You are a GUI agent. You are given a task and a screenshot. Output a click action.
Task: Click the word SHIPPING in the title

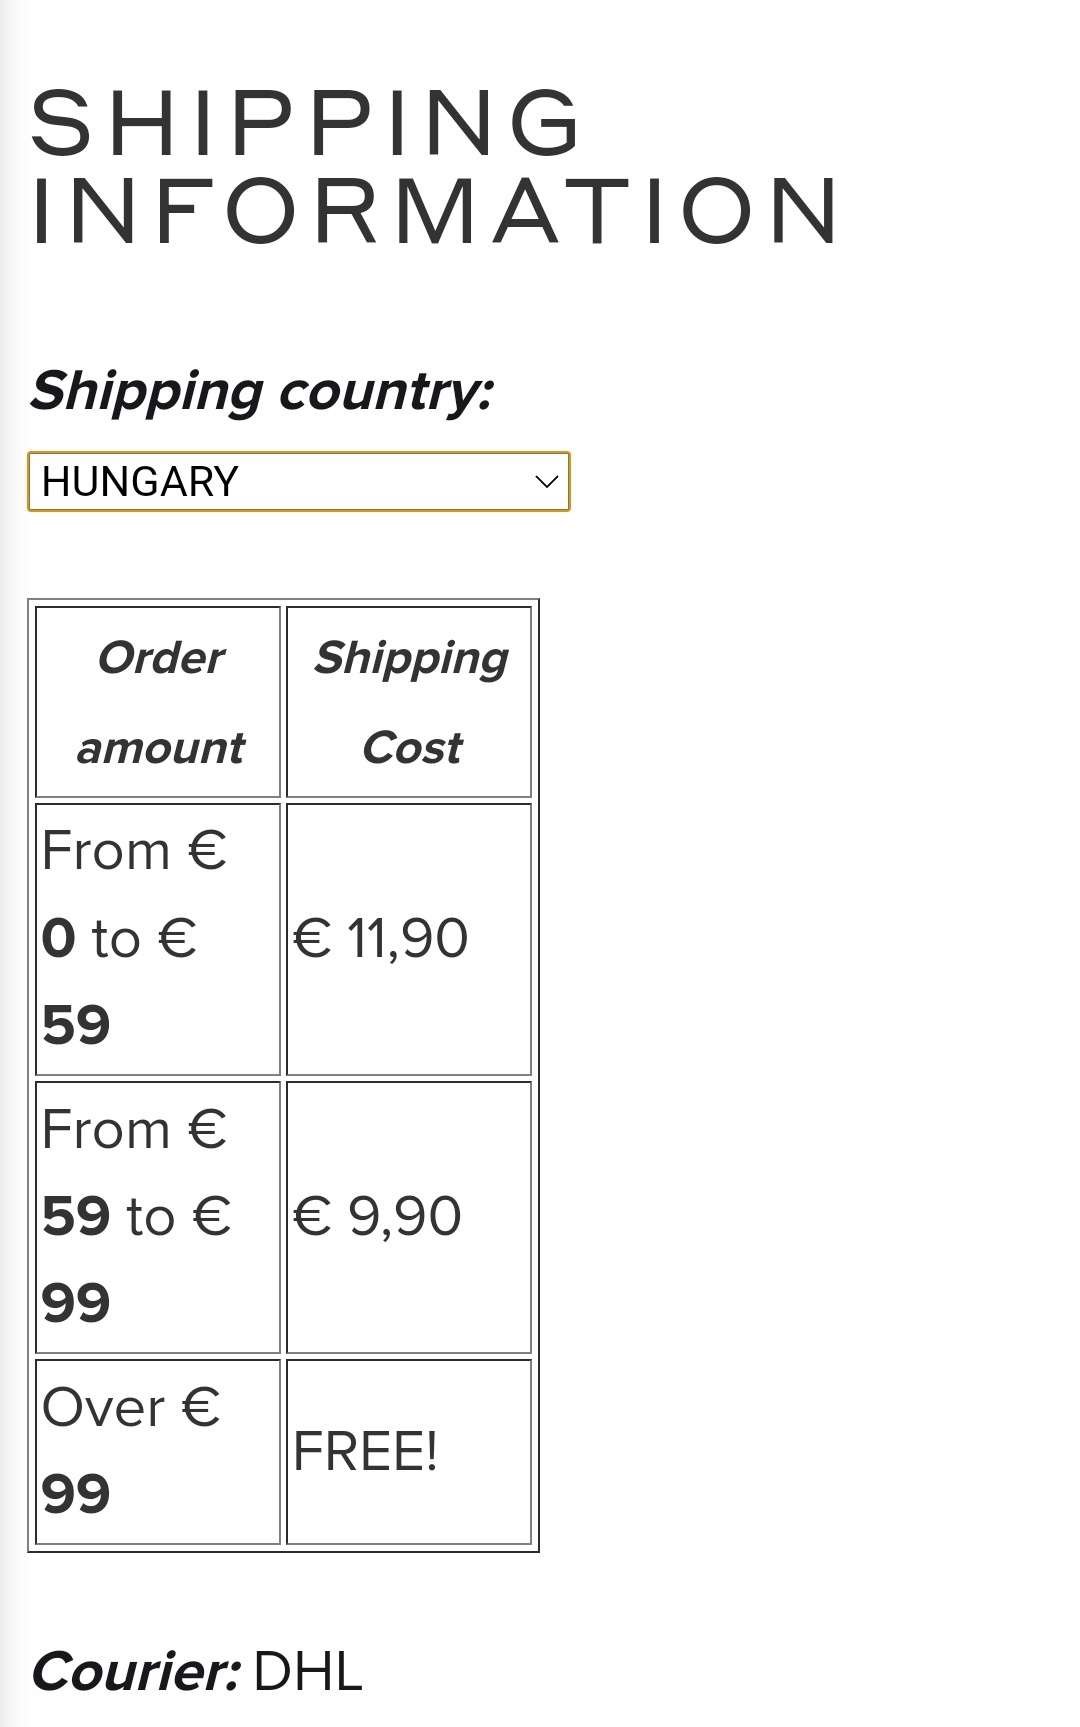(x=305, y=122)
